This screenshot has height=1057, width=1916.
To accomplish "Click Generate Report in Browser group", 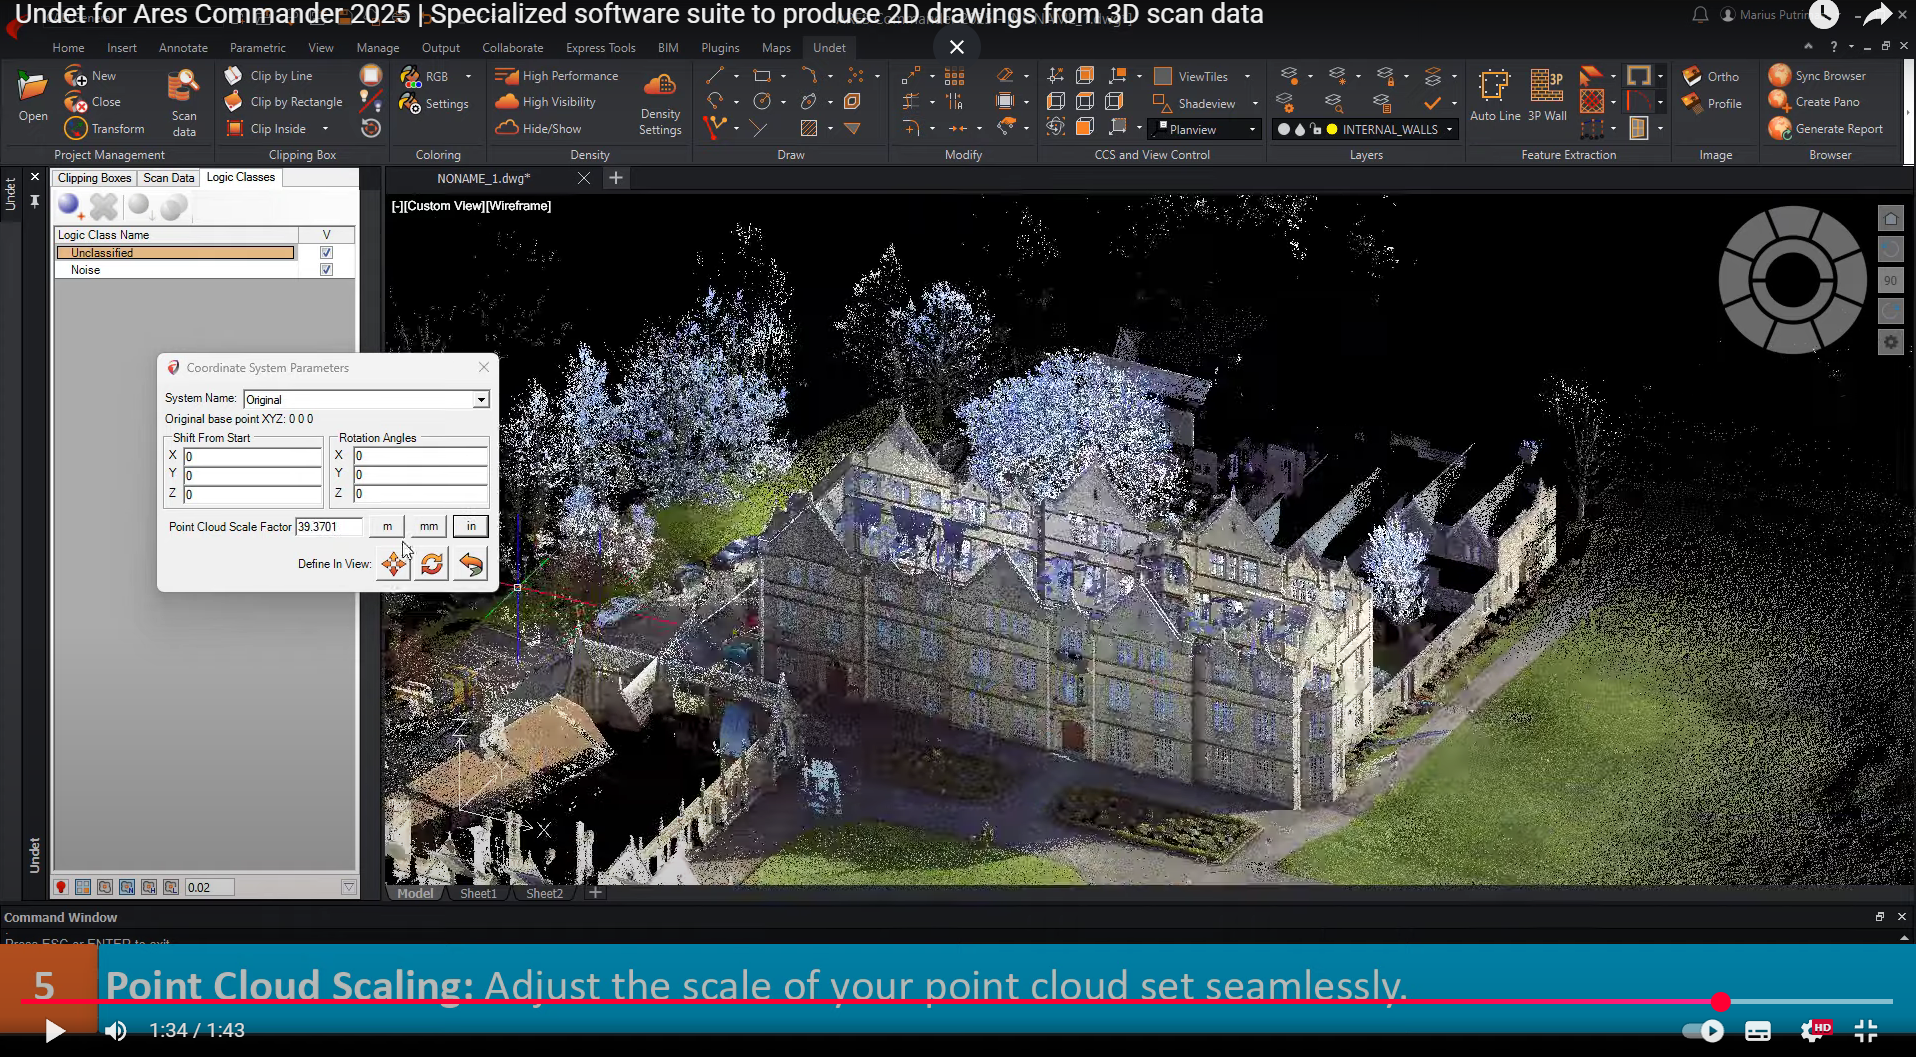I will pyautogui.click(x=1826, y=129).
